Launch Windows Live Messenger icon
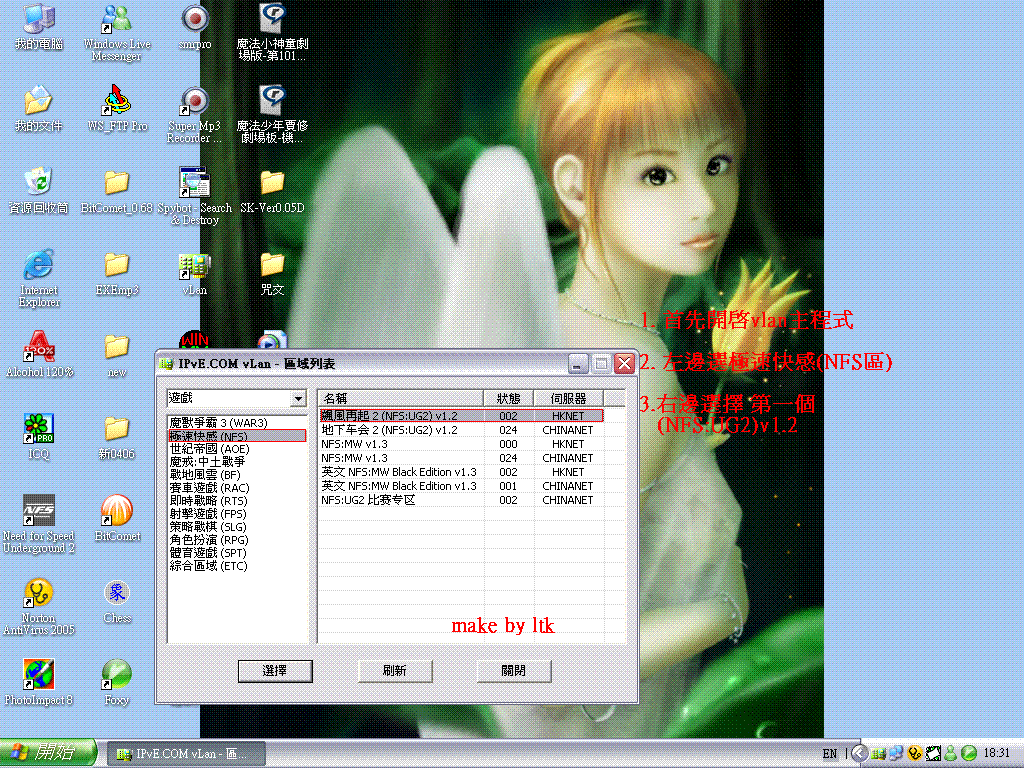 117,20
